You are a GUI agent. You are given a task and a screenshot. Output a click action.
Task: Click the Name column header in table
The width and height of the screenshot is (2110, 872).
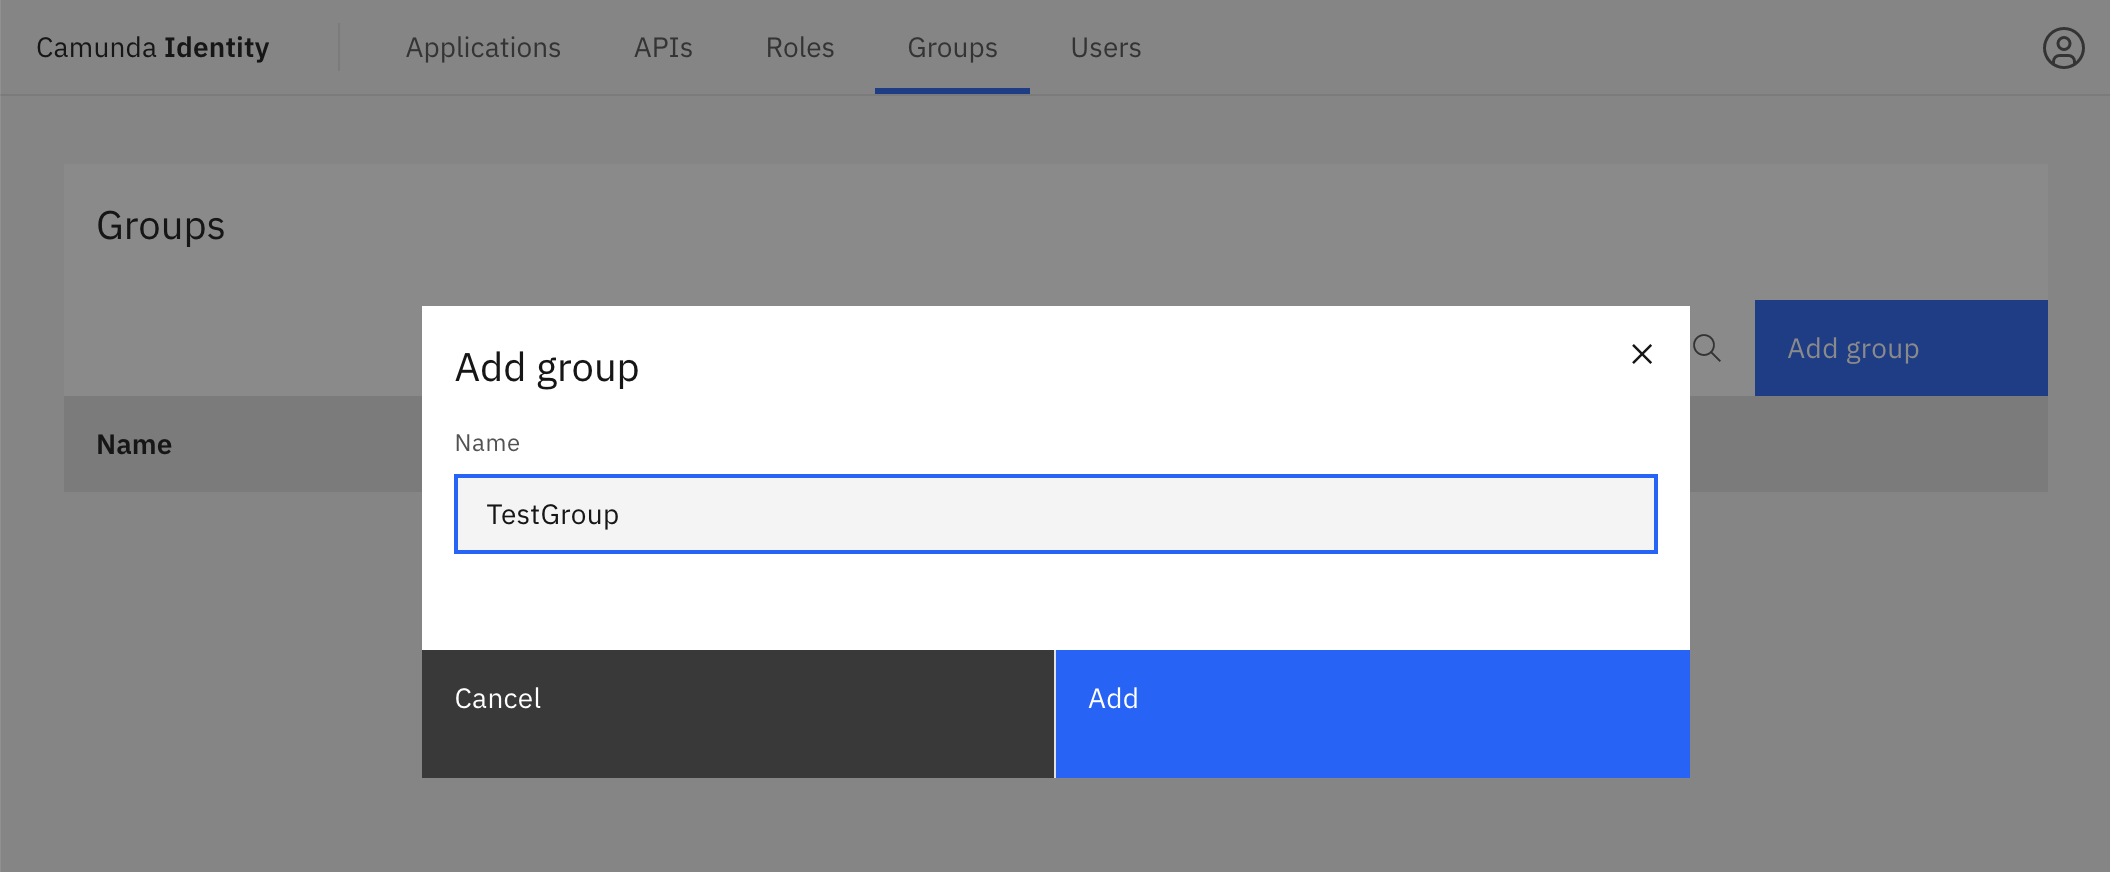(x=134, y=444)
